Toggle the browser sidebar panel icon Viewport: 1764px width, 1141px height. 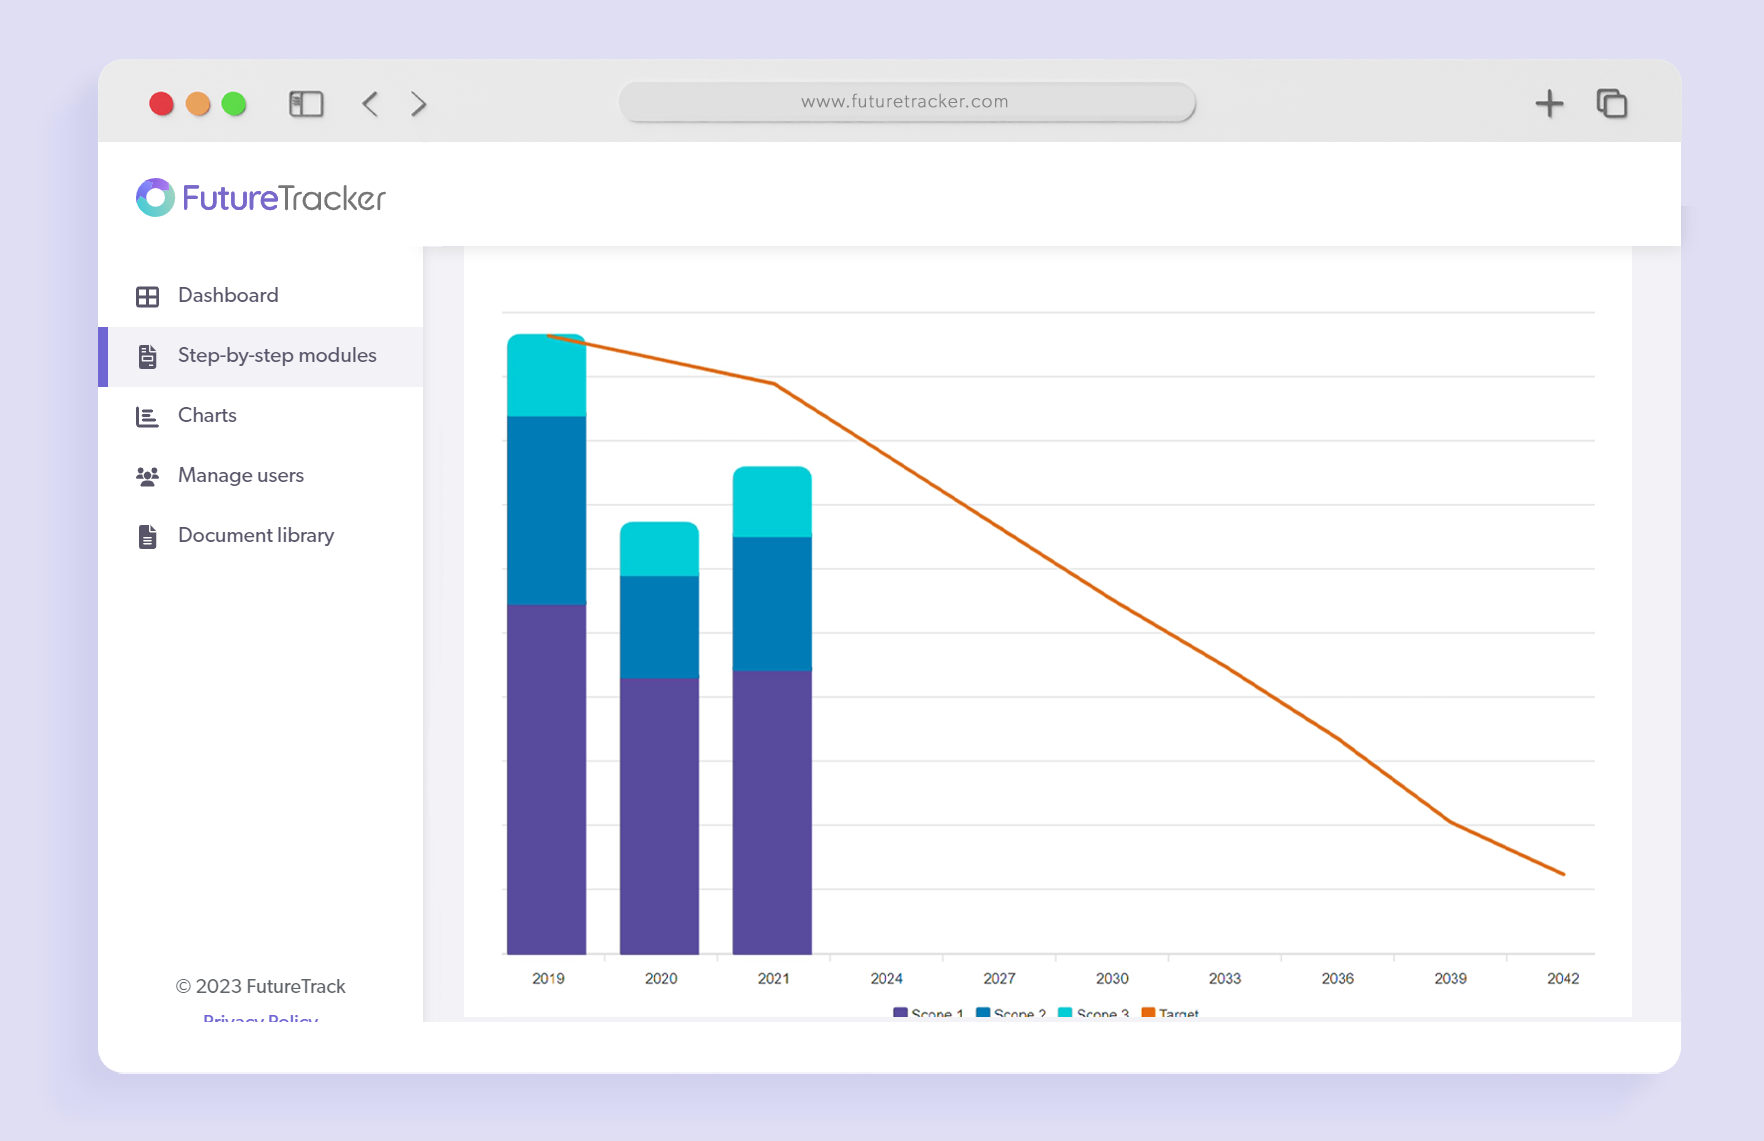[x=307, y=103]
